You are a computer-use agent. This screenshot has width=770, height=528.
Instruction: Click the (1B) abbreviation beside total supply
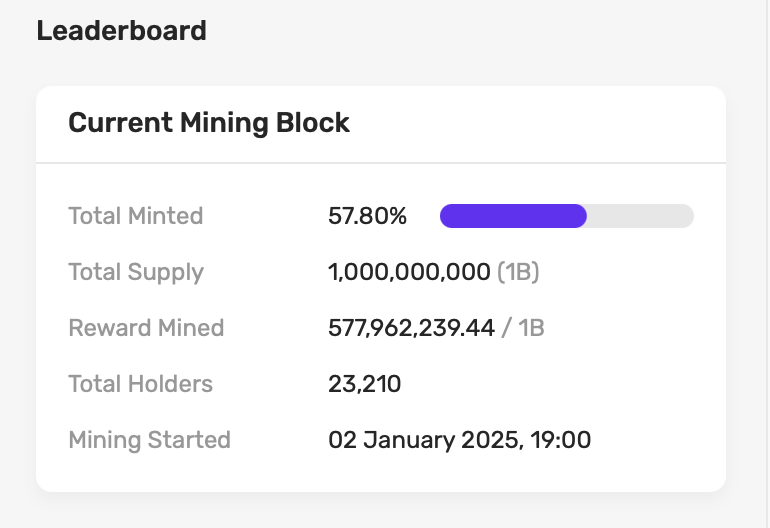point(518,272)
